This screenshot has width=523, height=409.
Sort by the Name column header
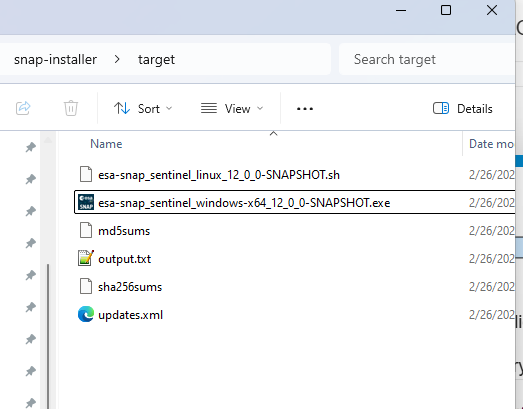pos(106,144)
